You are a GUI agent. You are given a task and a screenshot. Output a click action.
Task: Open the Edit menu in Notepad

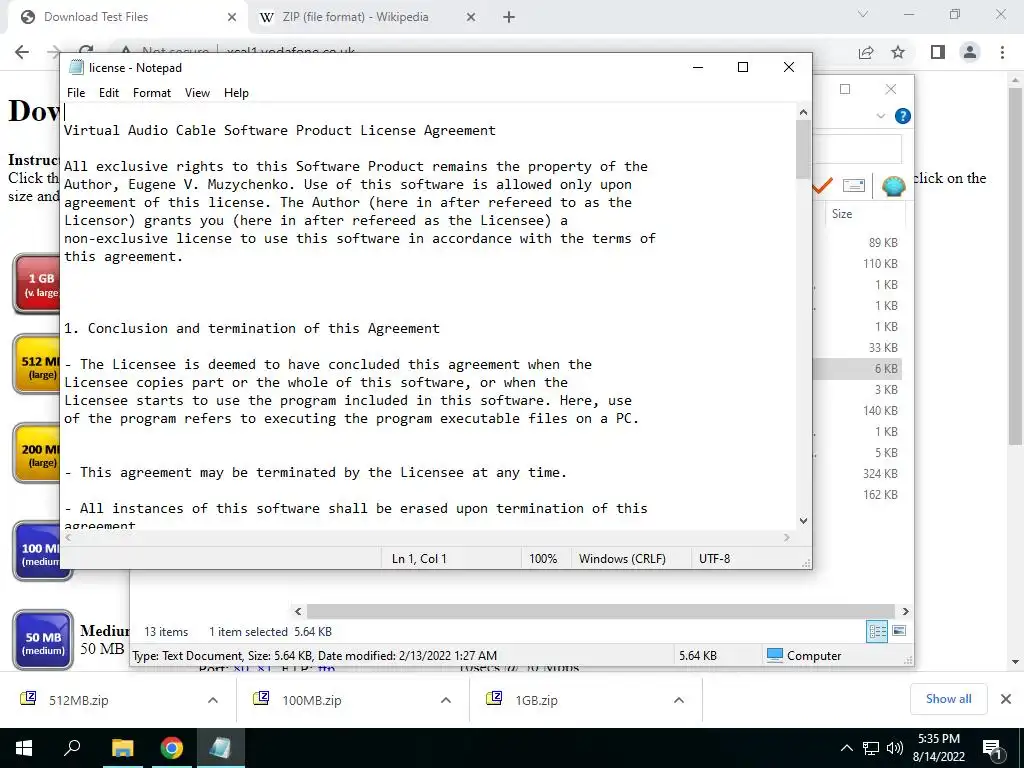tap(108, 93)
